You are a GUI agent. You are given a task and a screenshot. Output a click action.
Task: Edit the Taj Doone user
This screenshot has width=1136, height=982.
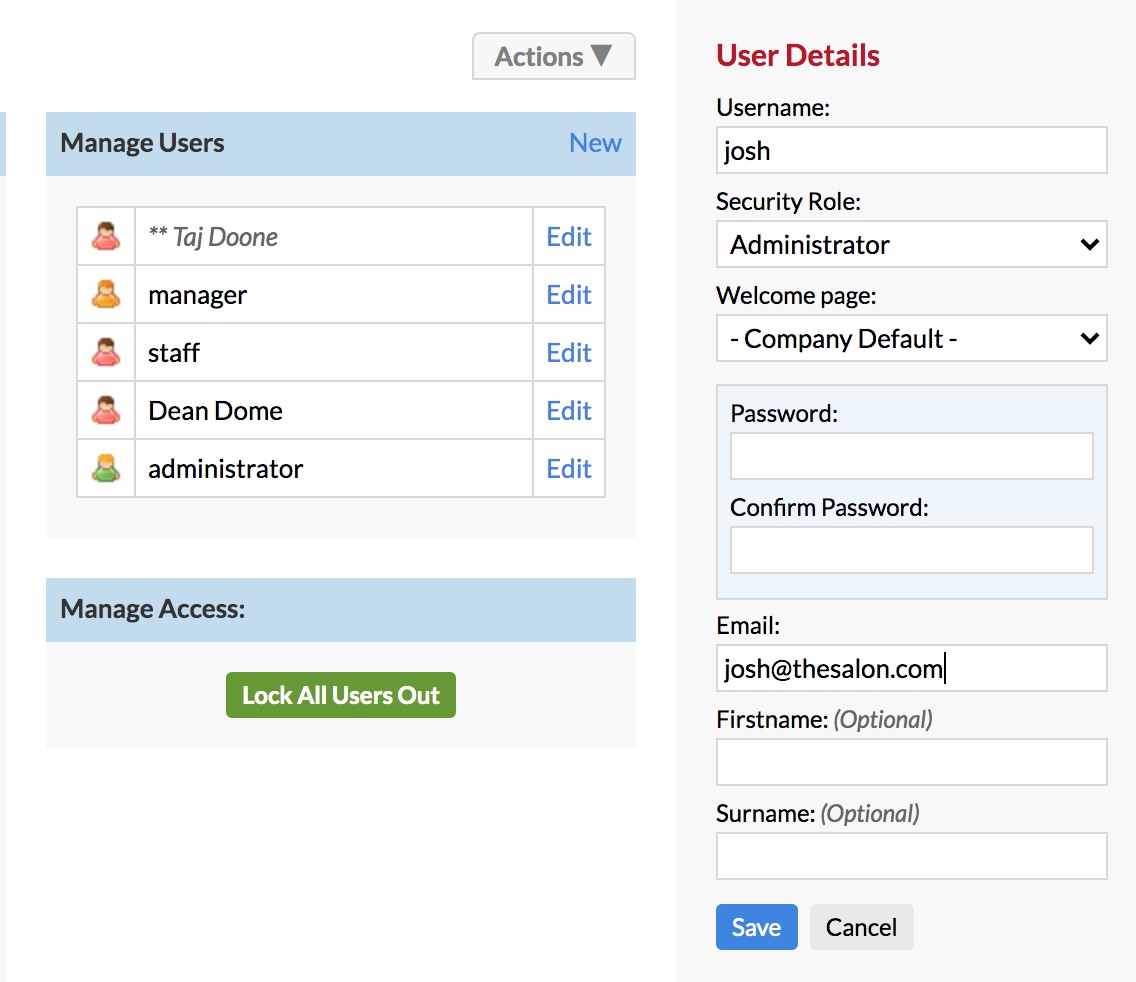[569, 237]
